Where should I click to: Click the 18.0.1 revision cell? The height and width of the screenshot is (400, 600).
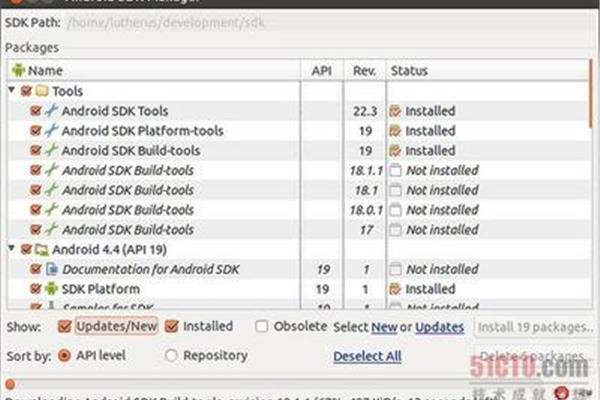[366, 210]
